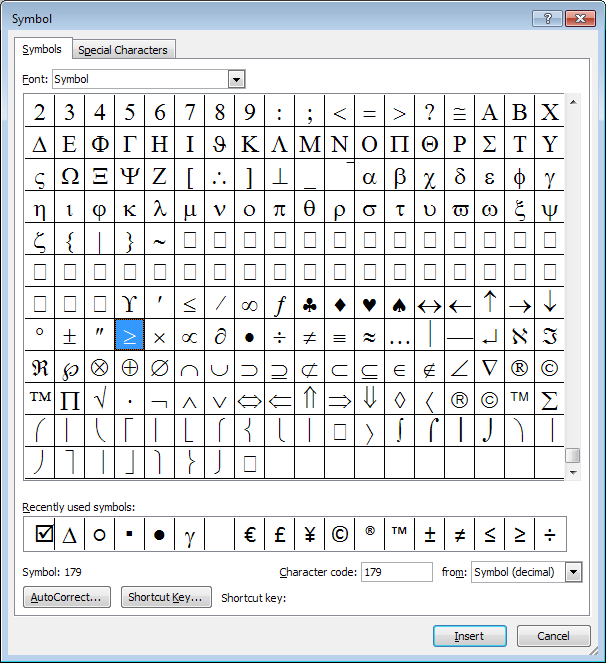Cancel the Symbol dialog
The height and width of the screenshot is (663, 606).
(553, 636)
